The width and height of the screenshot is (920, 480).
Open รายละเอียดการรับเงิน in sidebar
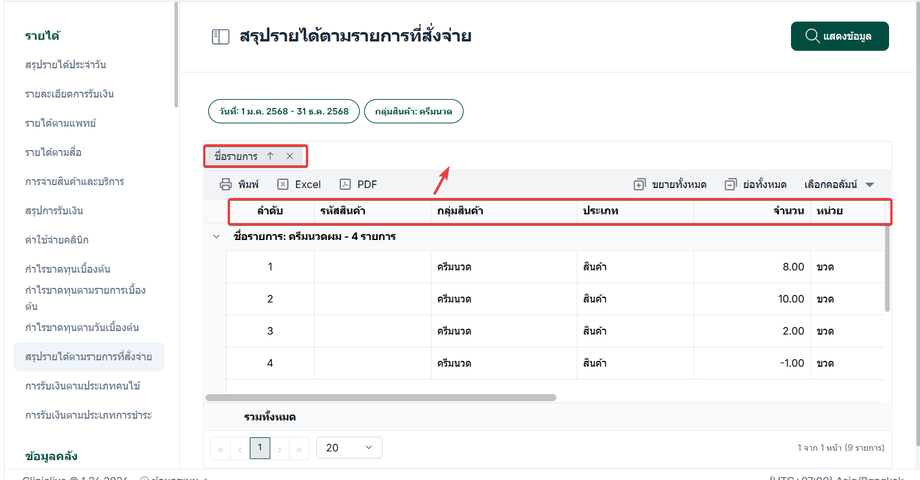point(69,94)
